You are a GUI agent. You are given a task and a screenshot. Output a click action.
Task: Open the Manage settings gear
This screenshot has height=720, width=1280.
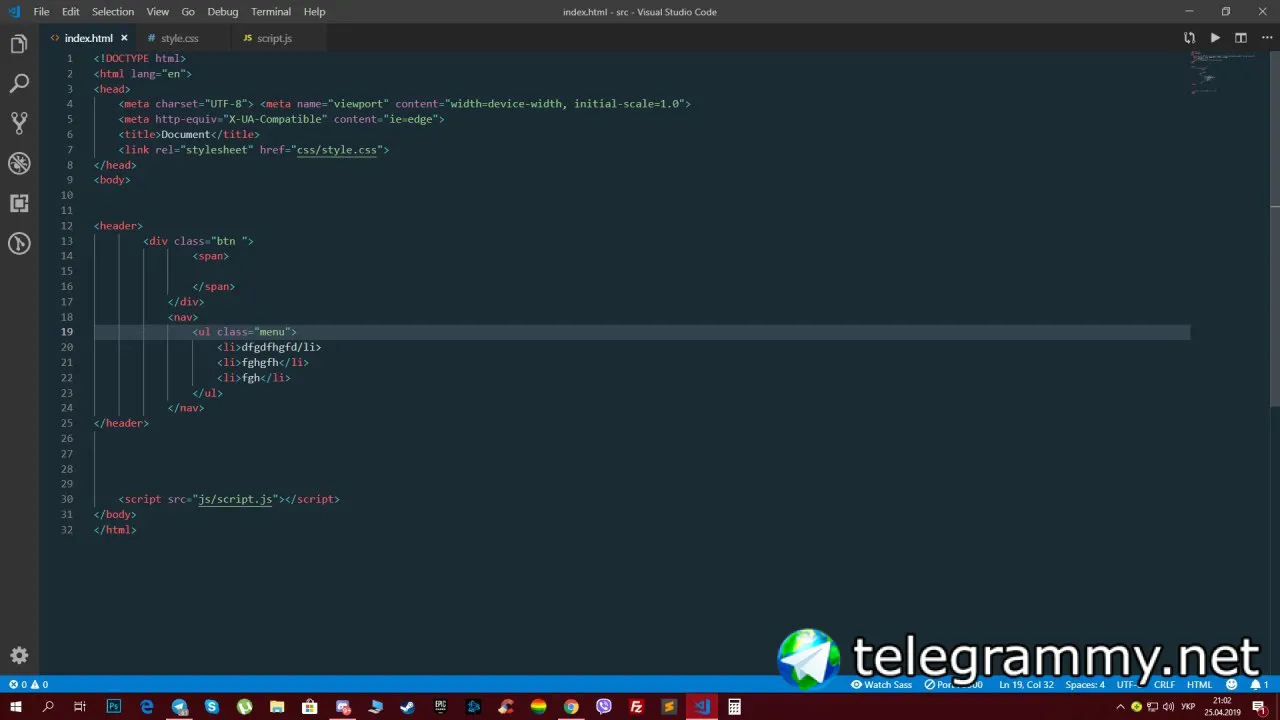(19, 656)
